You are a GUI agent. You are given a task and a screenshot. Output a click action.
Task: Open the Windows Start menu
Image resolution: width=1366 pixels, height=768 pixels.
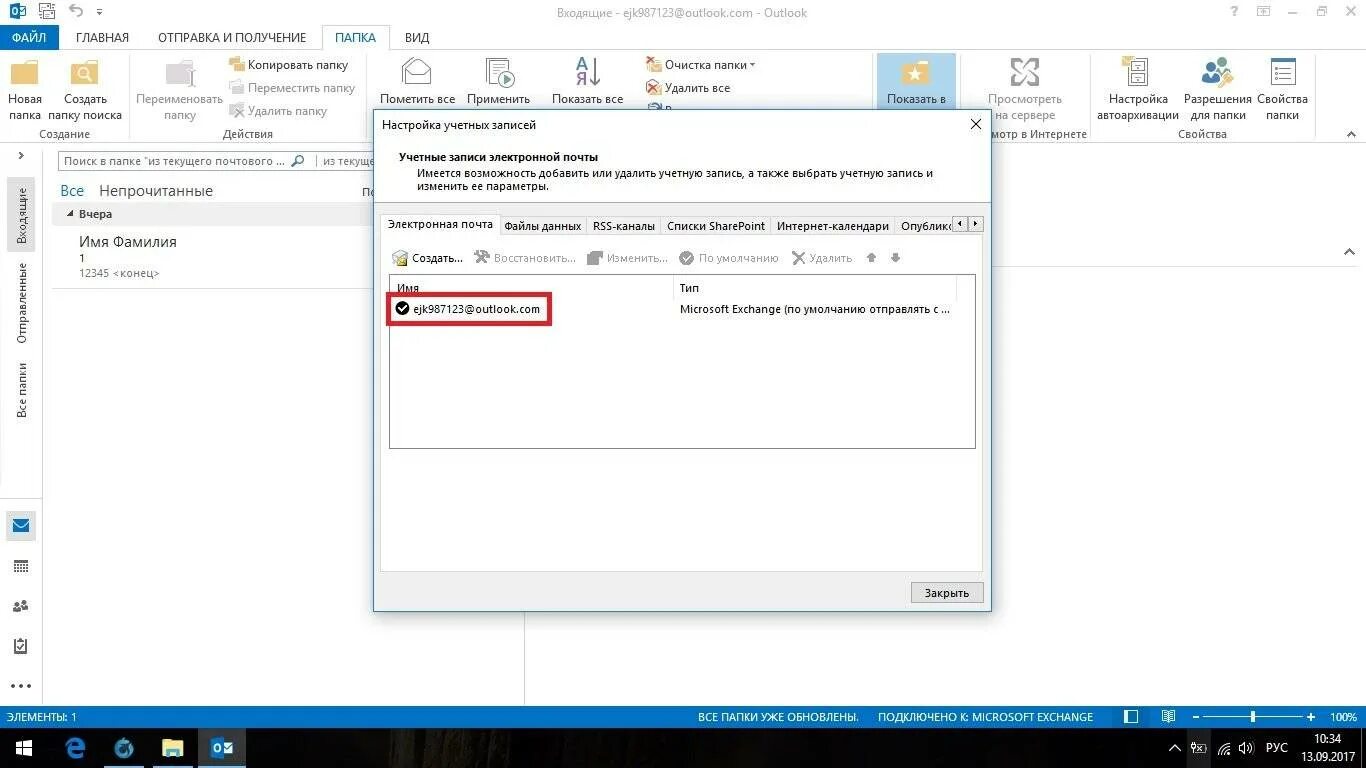click(x=23, y=748)
